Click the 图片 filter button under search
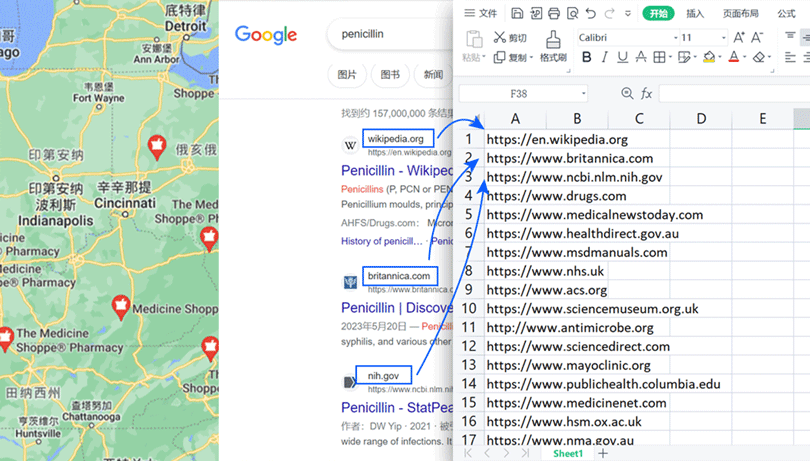The height and width of the screenshot is (461, 810). [347, 75]
